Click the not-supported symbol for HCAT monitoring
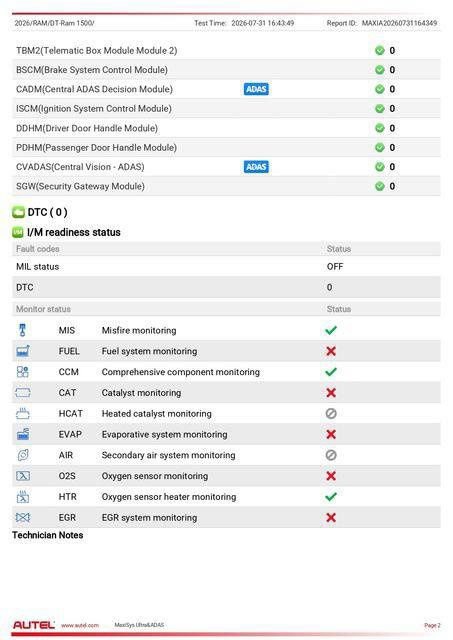Viewport: 453px width, 640px height. 331,413
